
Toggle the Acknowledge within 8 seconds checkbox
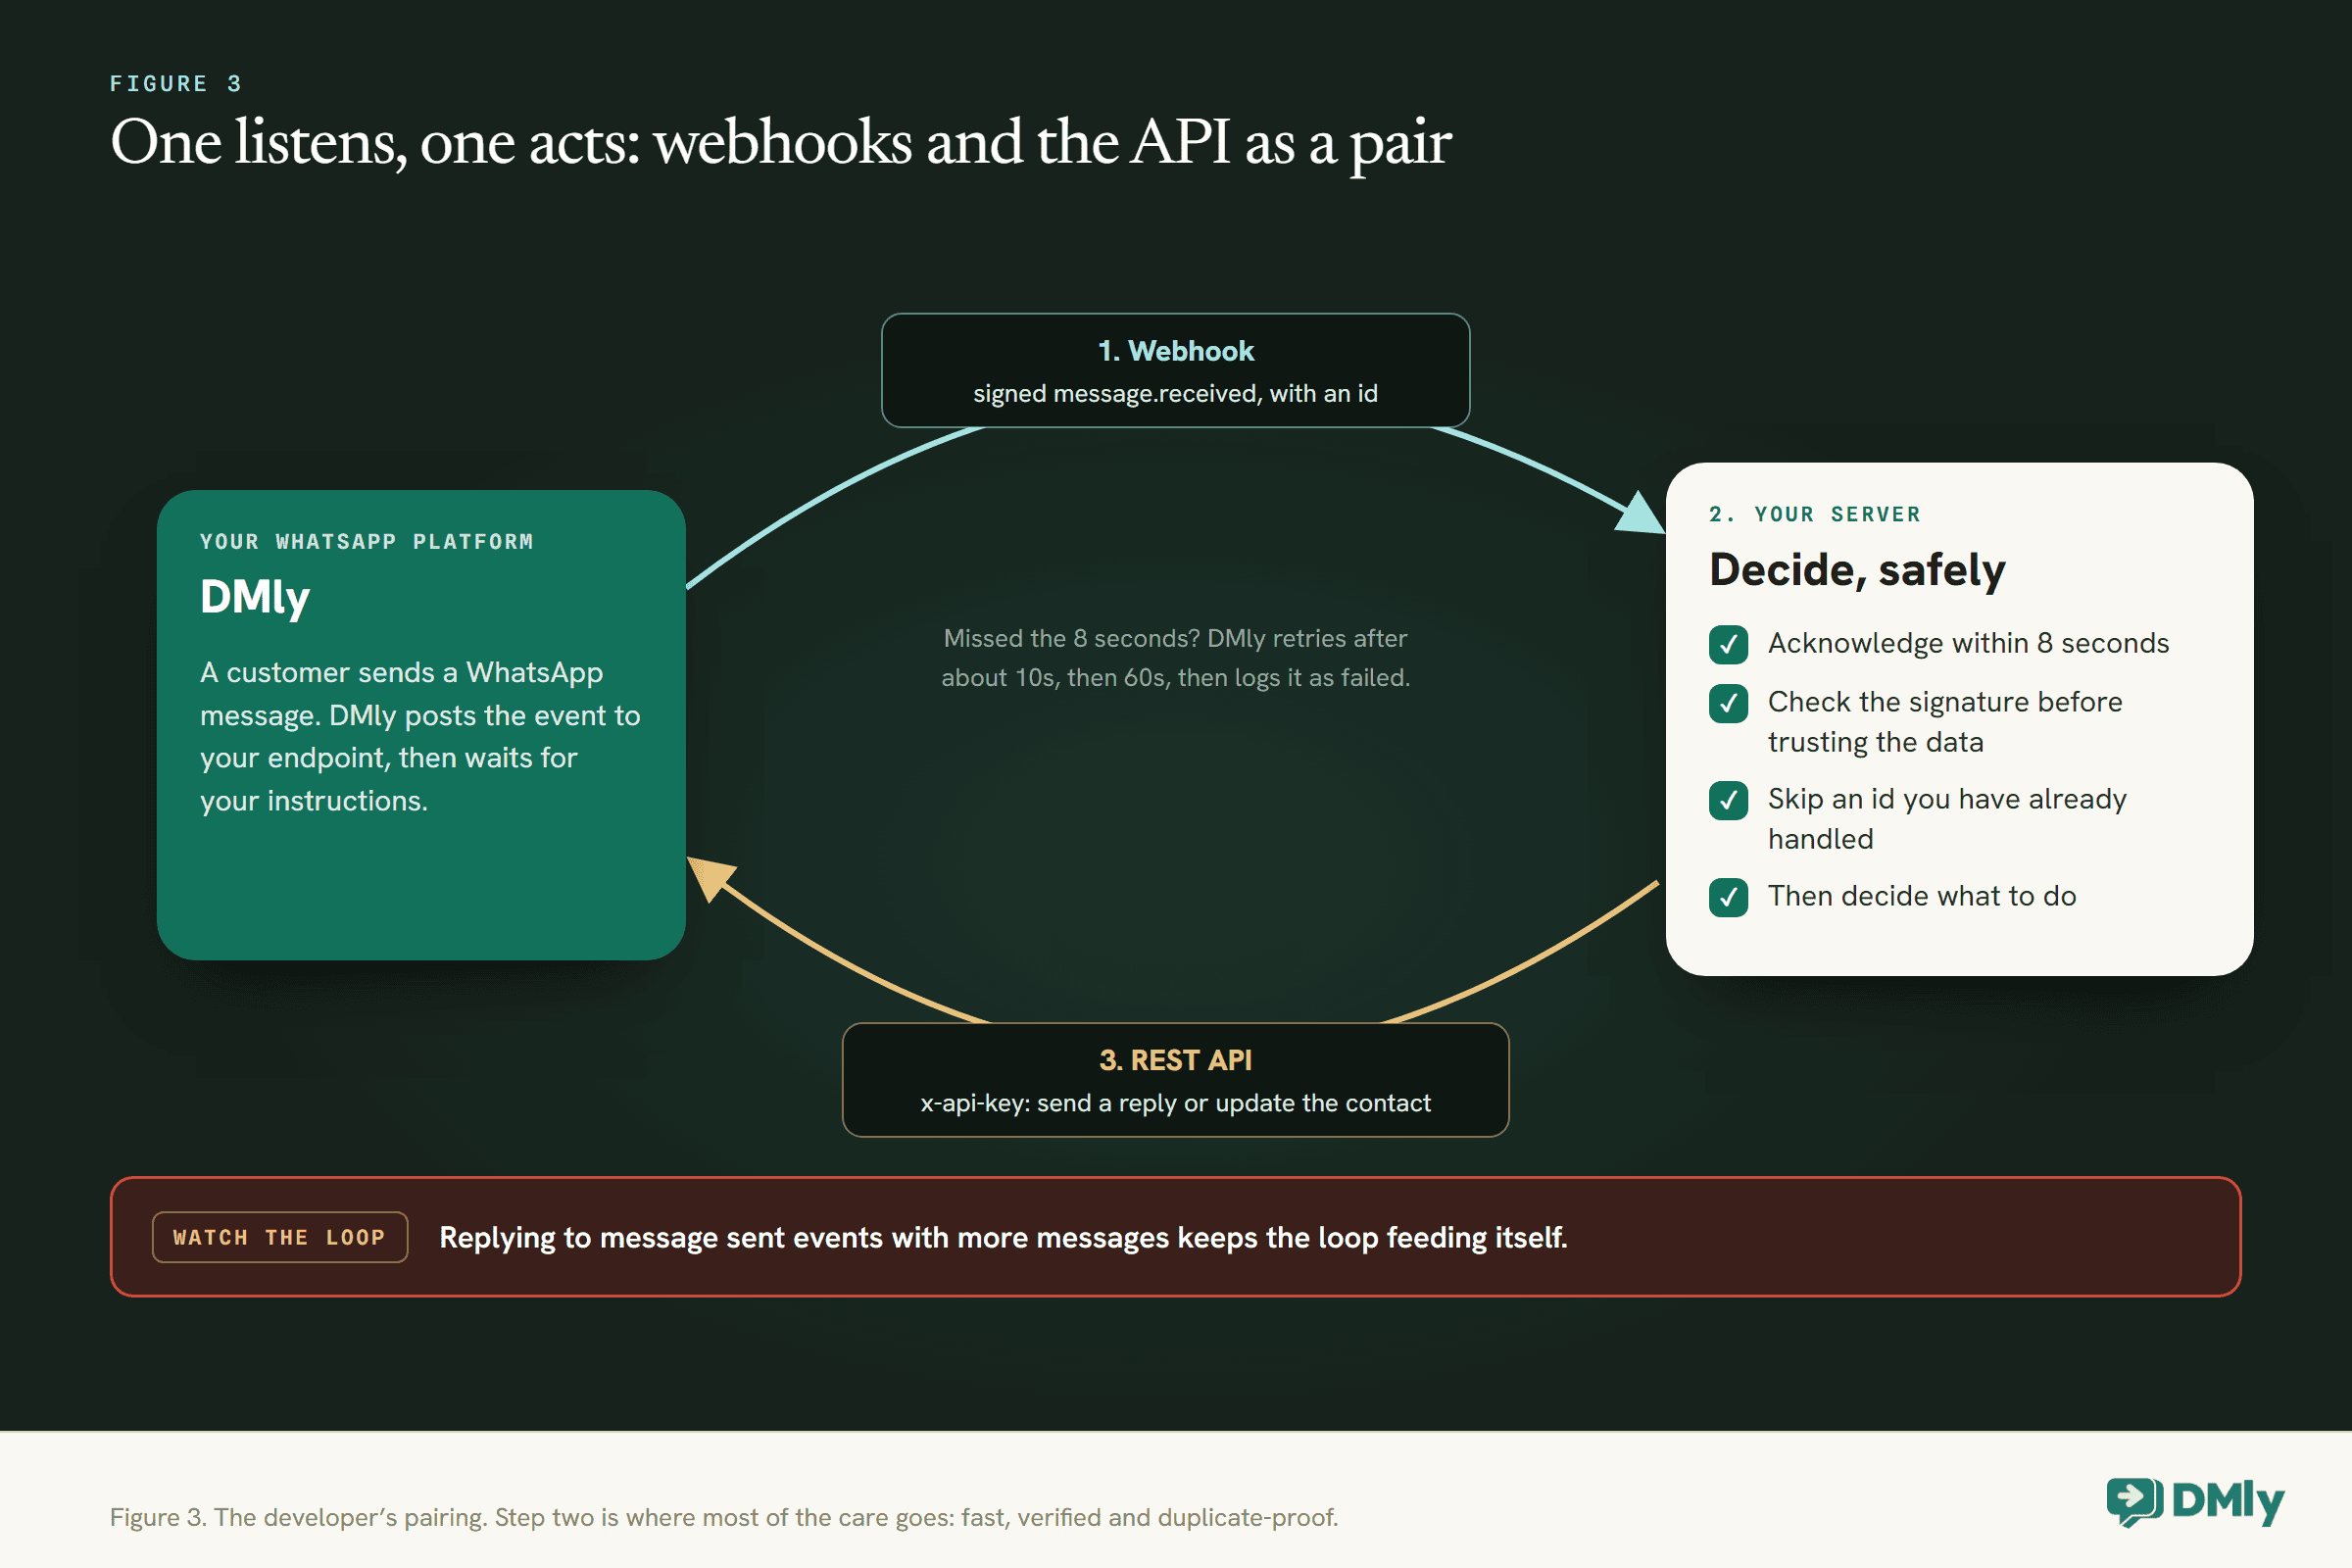1728,645
